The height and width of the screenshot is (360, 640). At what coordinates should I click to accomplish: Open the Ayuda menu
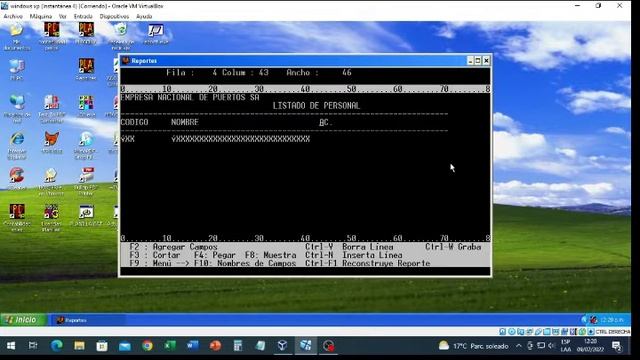(144, 16)
